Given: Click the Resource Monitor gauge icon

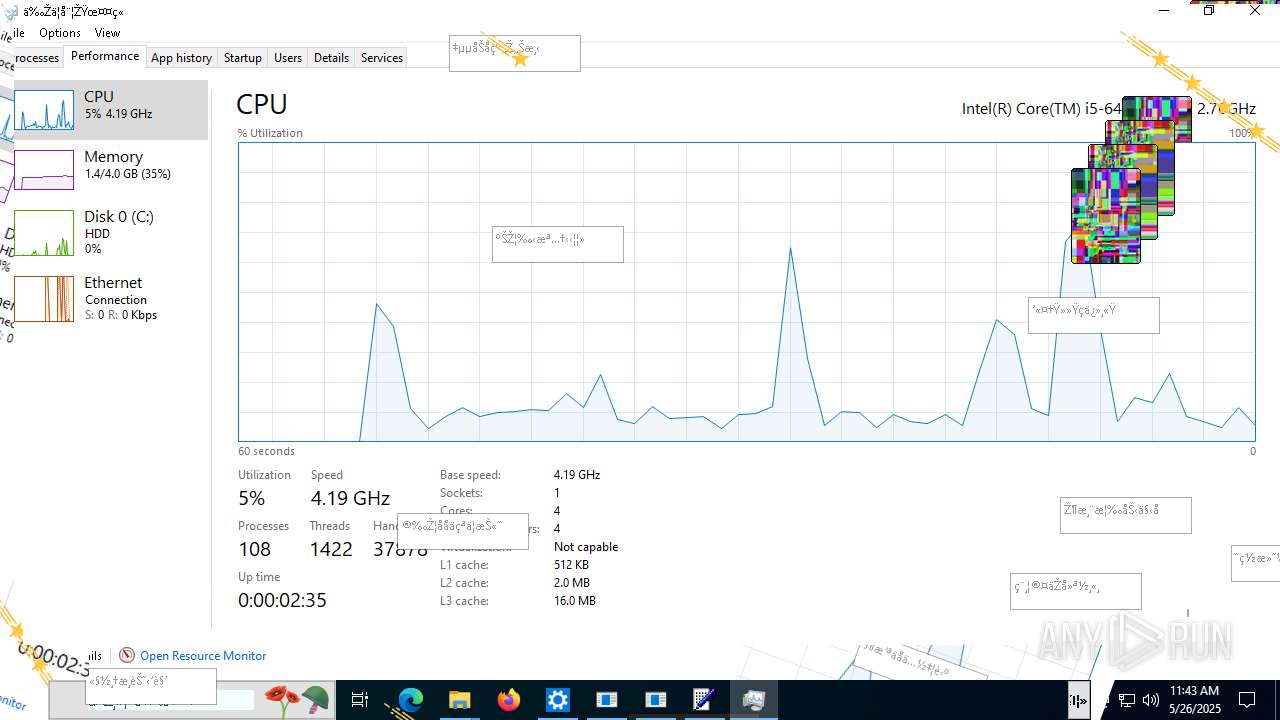Looking at the screenshot, I should (127, 655).
